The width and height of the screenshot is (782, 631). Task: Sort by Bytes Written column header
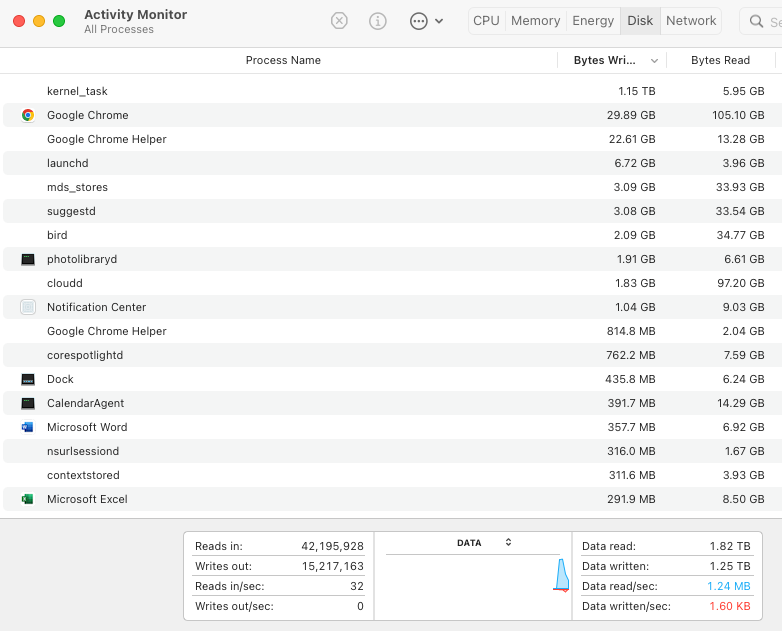(x=604, y=60)
